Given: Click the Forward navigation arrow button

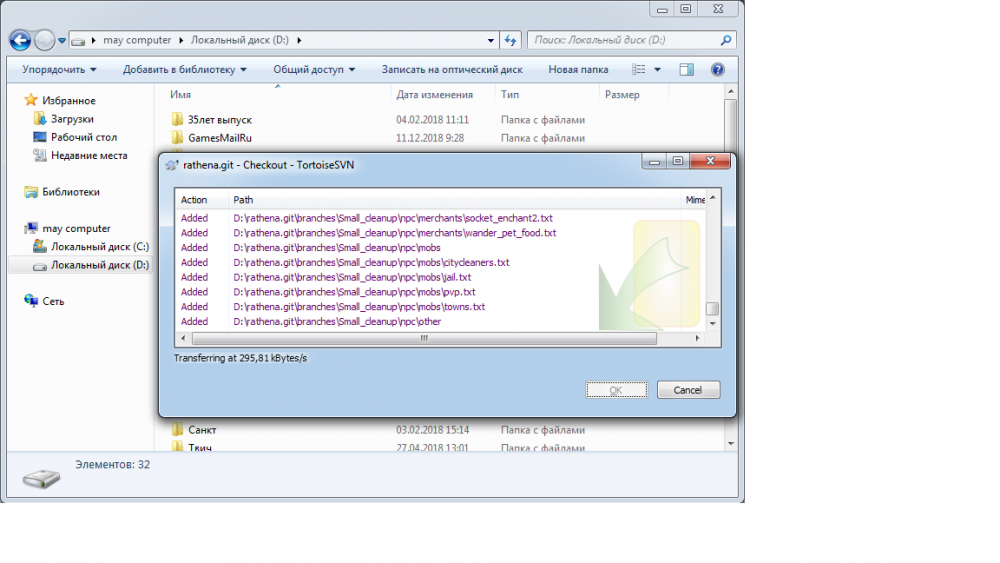Looking at the screenshot, I should click(x=45, y=40).
